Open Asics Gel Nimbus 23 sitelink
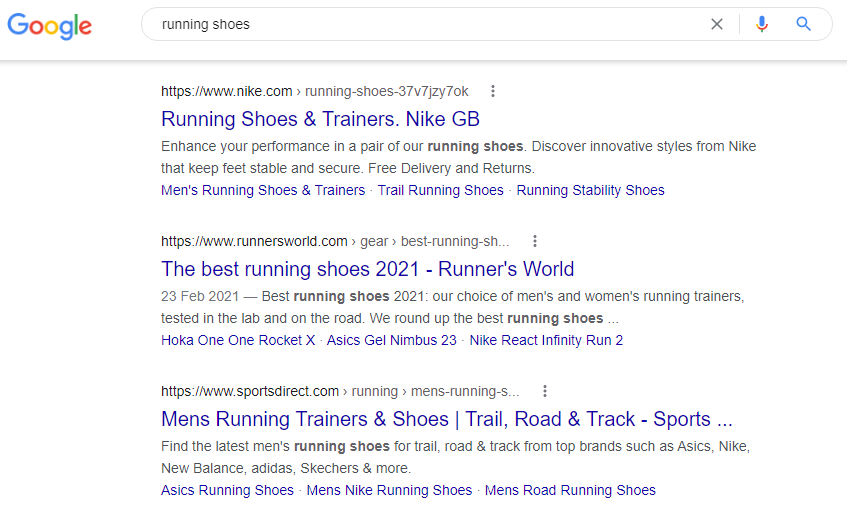This screenshot has height=529, width=847. [x=392, y=340]
